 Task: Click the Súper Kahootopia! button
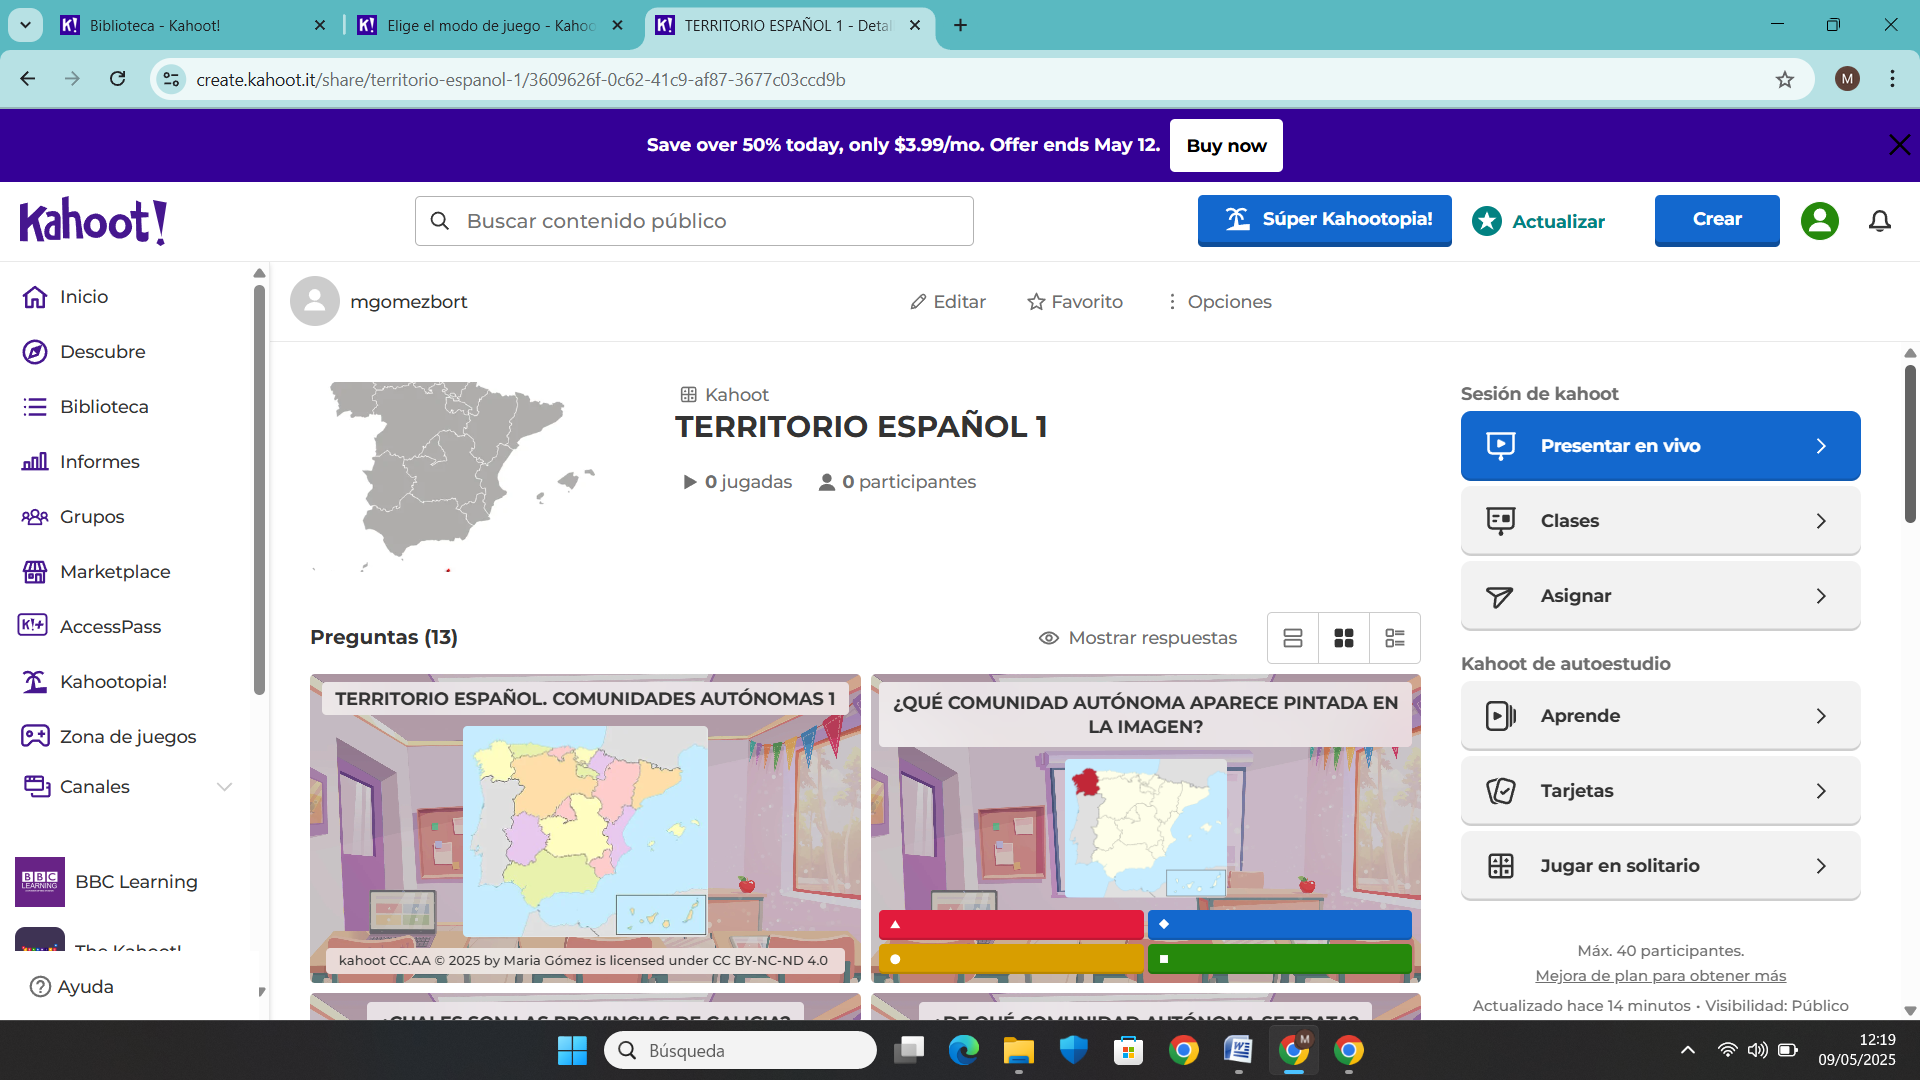tap(1324, 220)
